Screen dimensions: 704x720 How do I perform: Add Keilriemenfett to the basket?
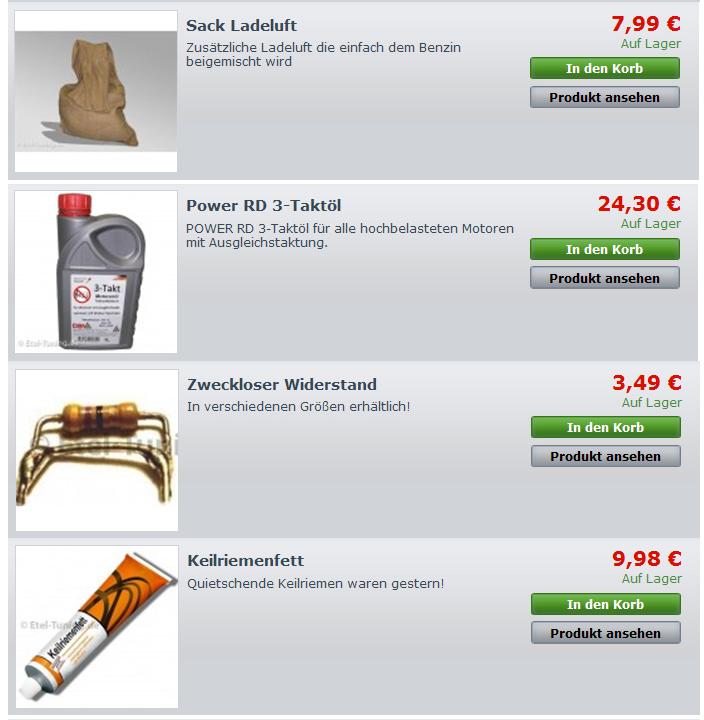point(606,604)
